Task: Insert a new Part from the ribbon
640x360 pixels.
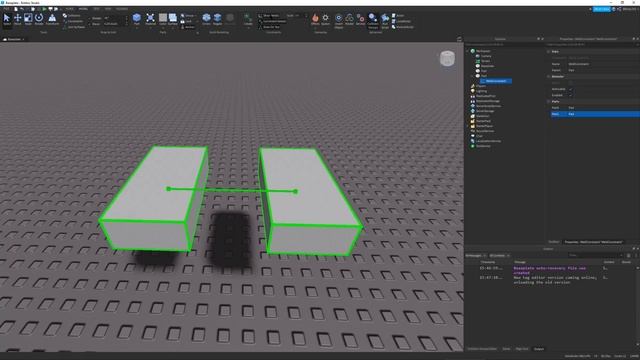Action: [x=136, y=19]
